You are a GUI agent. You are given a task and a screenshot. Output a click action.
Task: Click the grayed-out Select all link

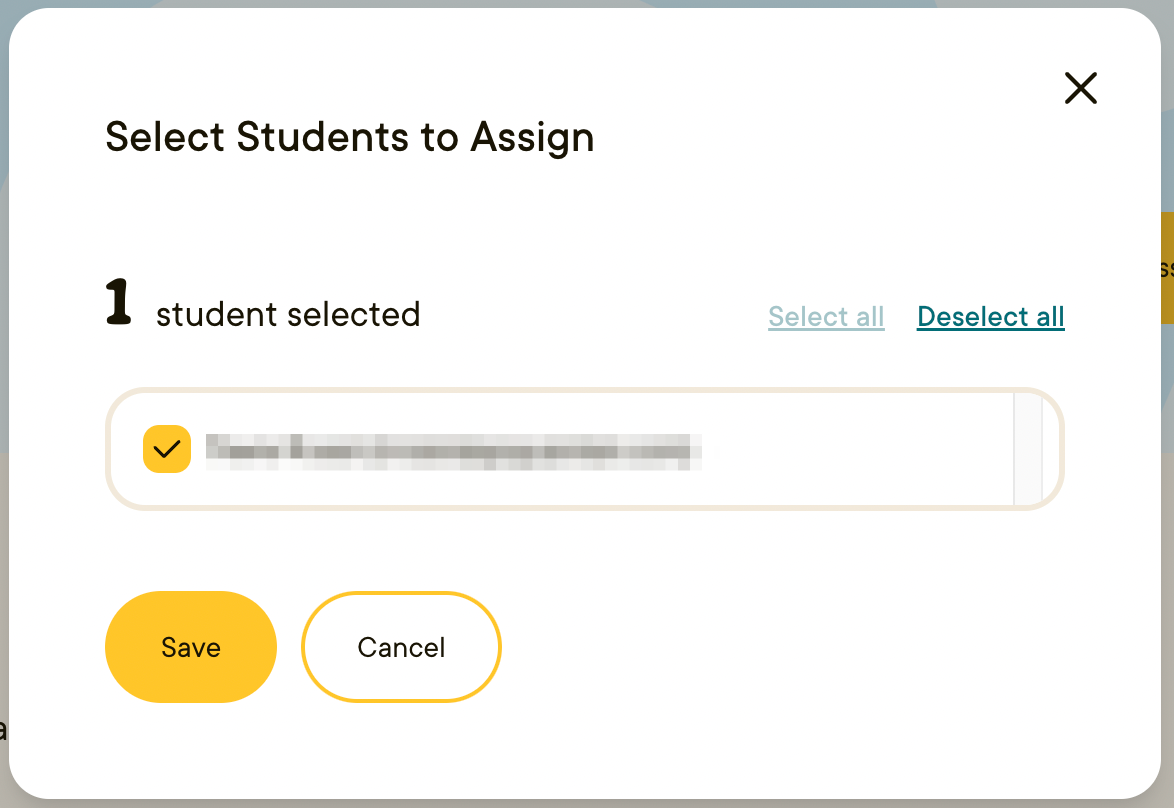826,316
